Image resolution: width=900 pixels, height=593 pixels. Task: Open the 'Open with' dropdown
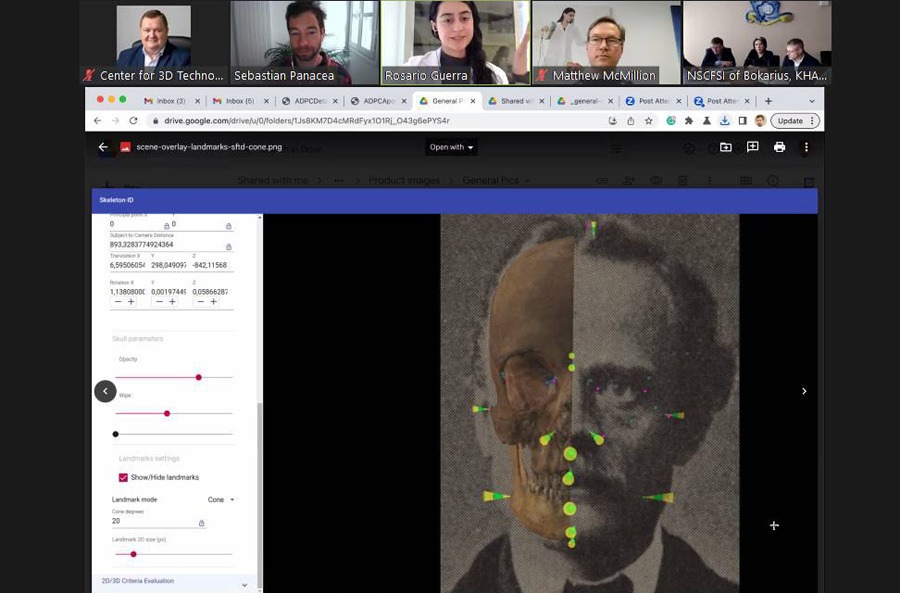[x=451, y=147]
